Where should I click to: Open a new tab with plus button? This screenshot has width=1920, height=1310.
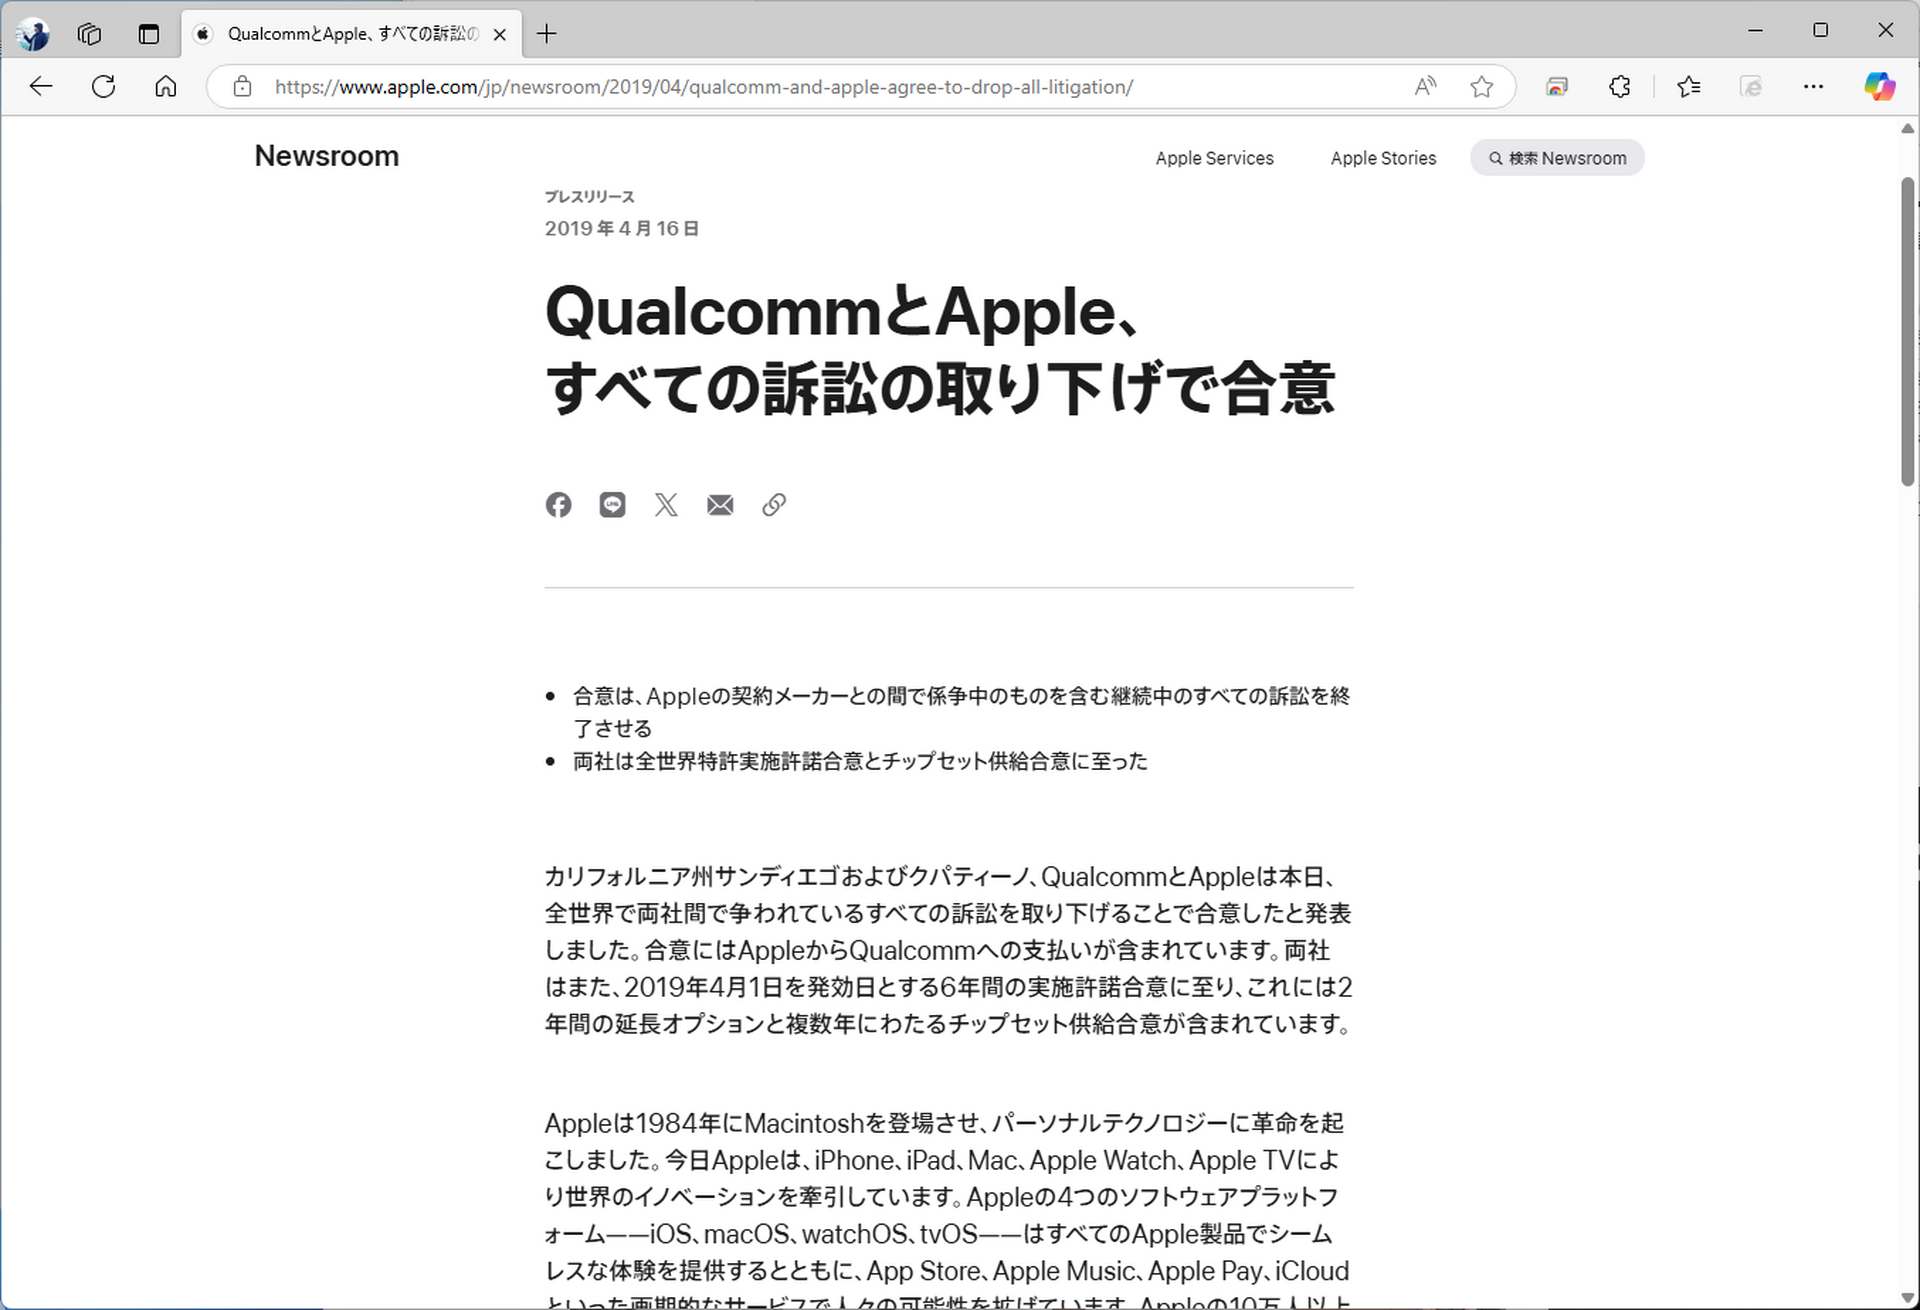click(x=546, y=34)
